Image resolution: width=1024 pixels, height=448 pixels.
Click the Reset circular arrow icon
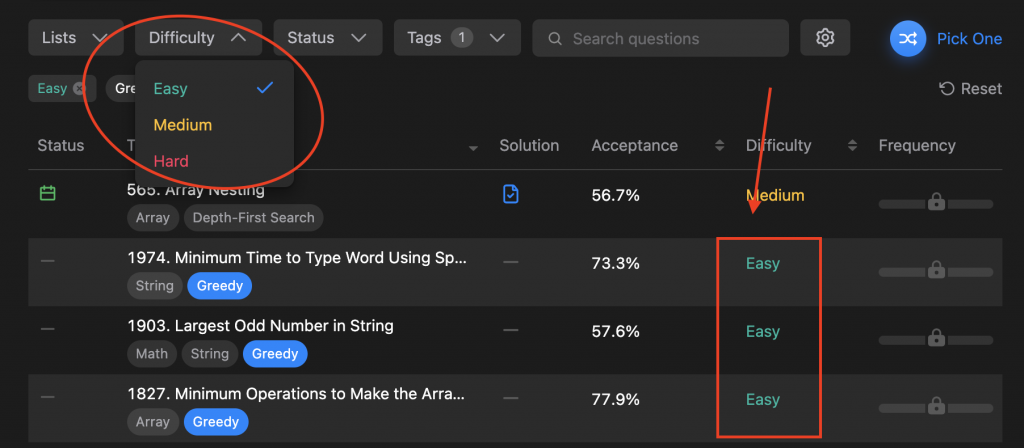click(x=947, y=89)
